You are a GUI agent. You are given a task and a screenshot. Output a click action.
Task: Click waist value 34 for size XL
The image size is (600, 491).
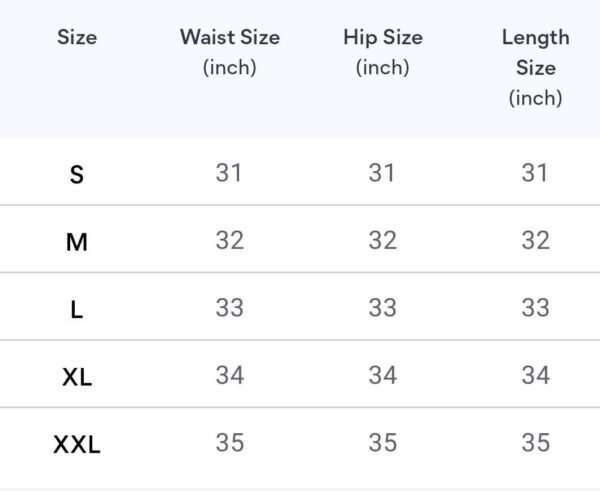(230, 375)
